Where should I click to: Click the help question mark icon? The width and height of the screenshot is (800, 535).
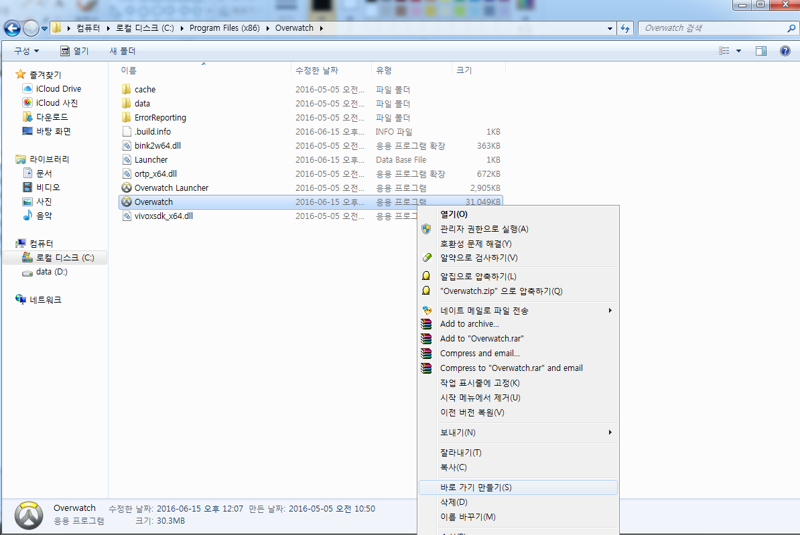[785, 51]
